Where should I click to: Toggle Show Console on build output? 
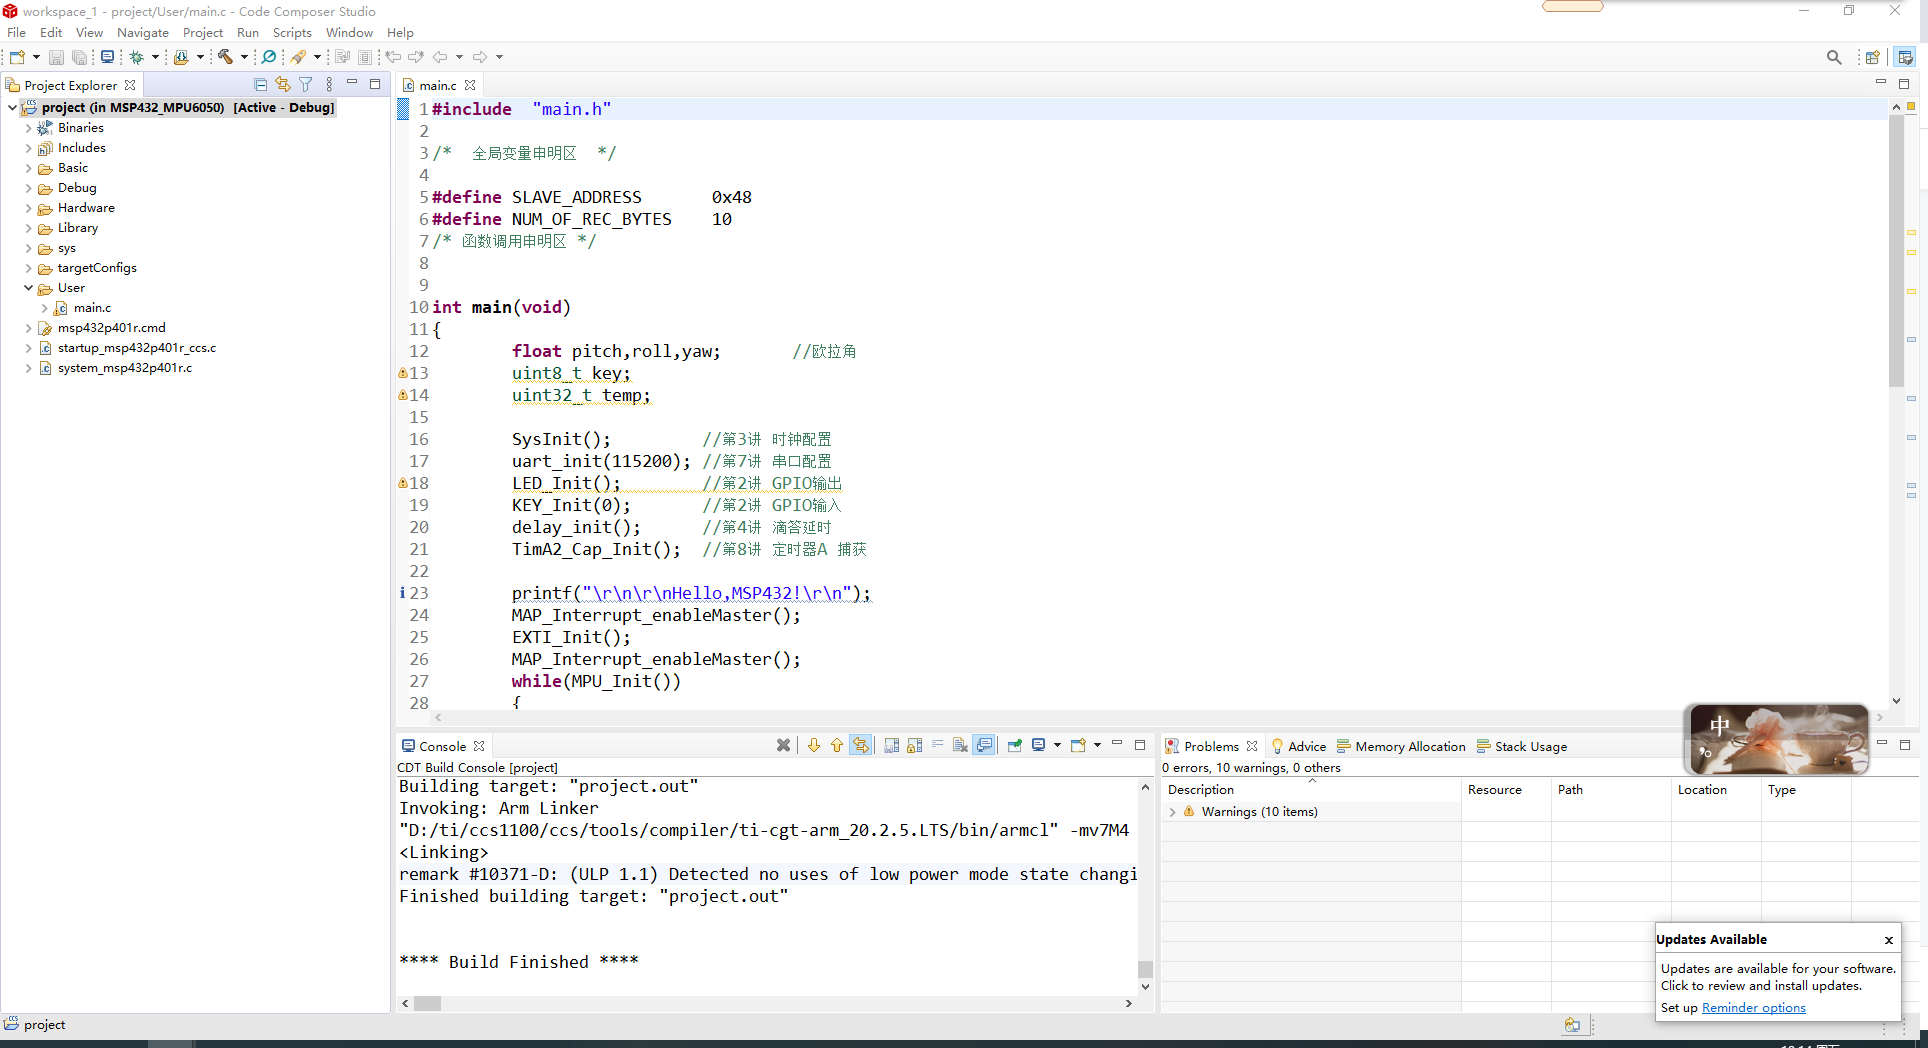(984, 745)
